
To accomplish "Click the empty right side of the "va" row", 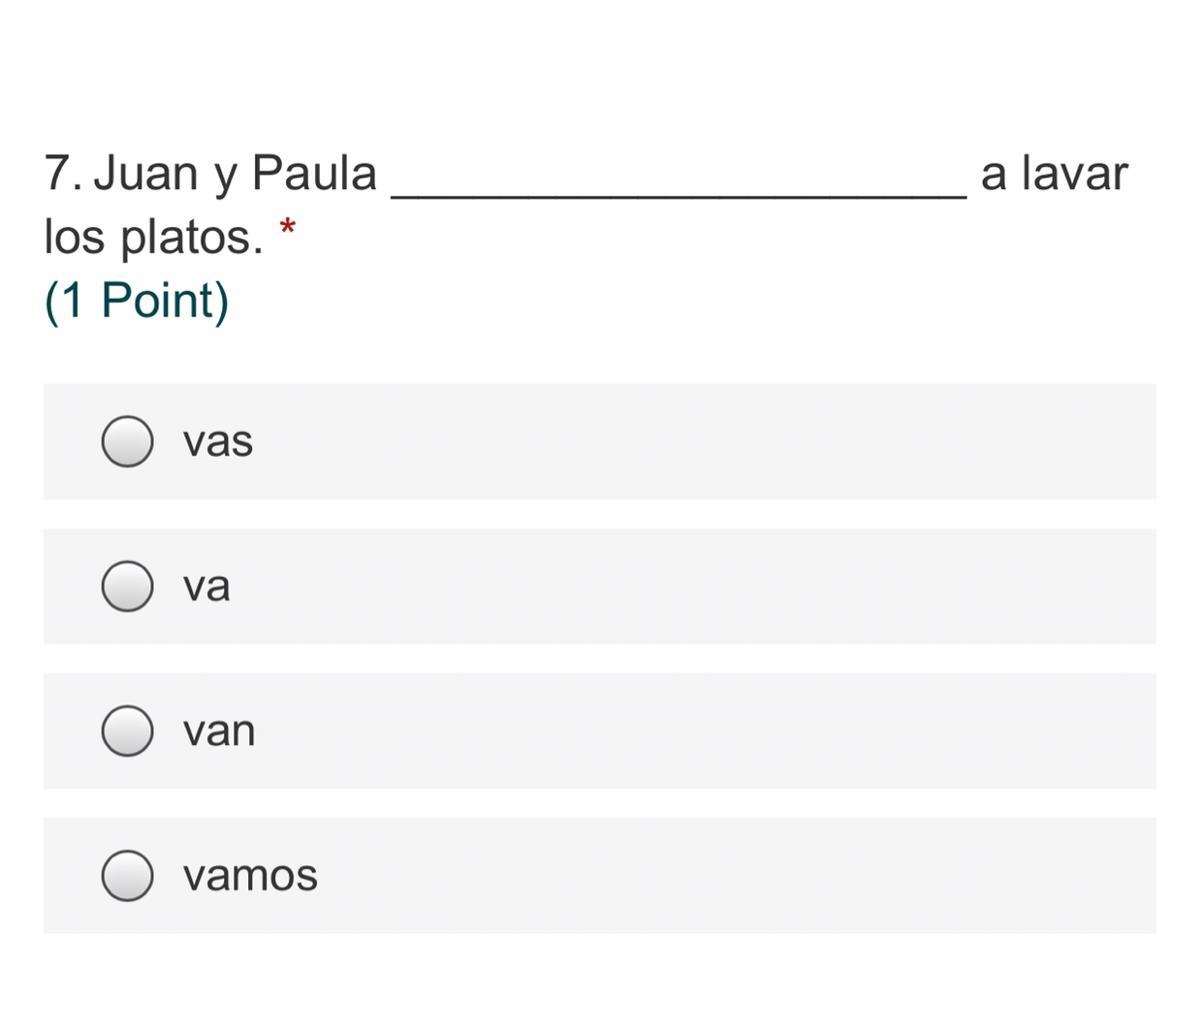I will 800,586.
